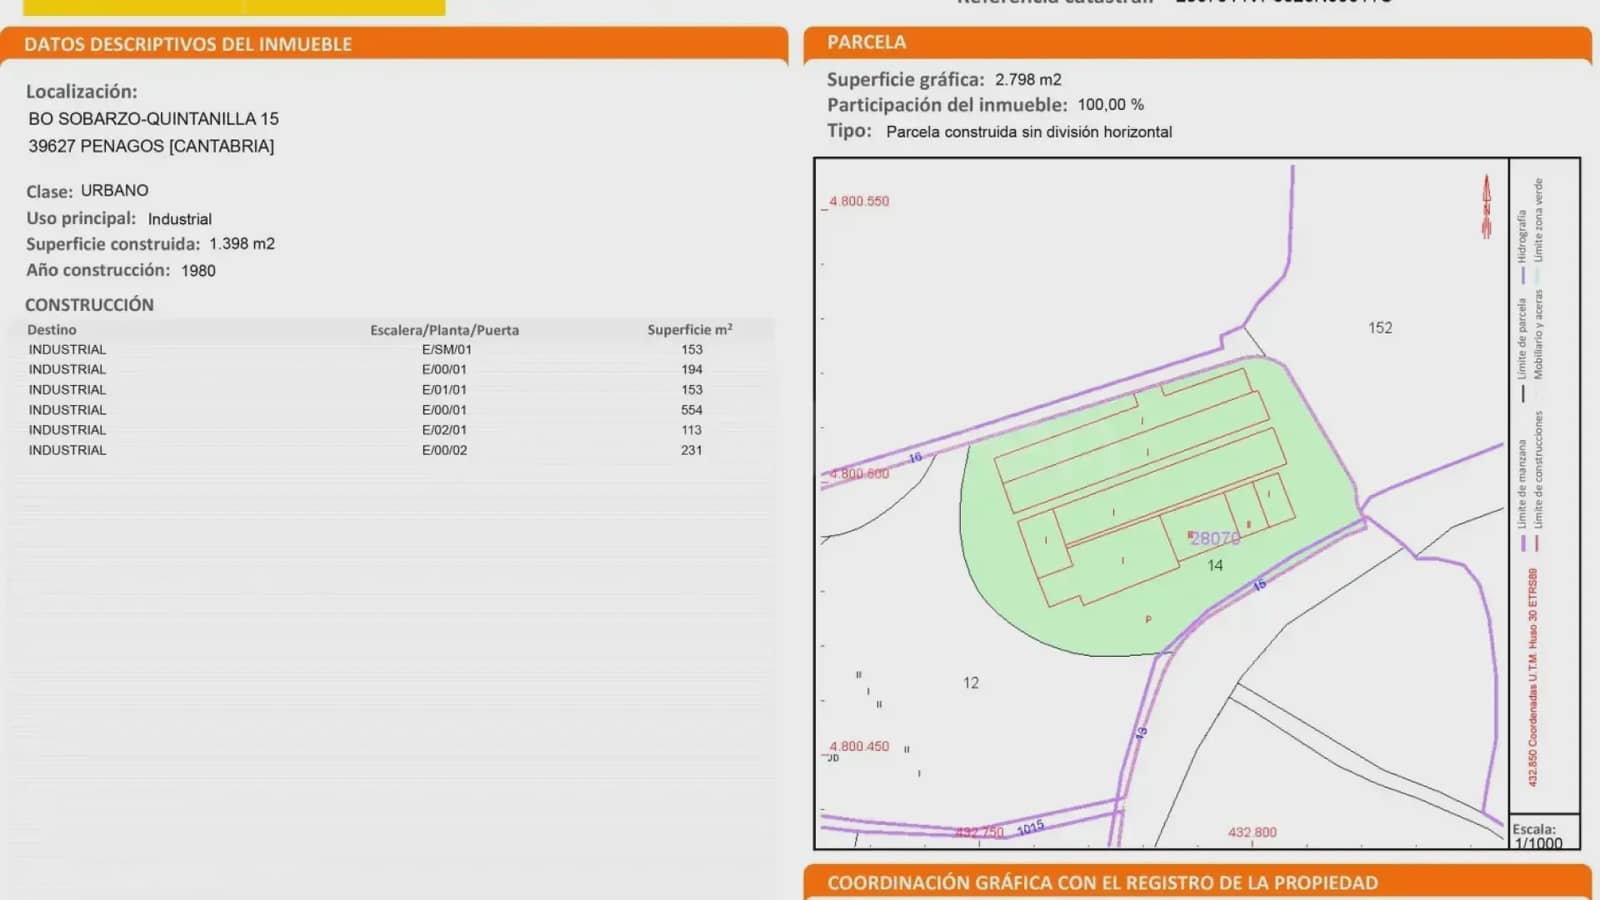Click the black Límite de parcela legend line

[x=1523, y=393]
